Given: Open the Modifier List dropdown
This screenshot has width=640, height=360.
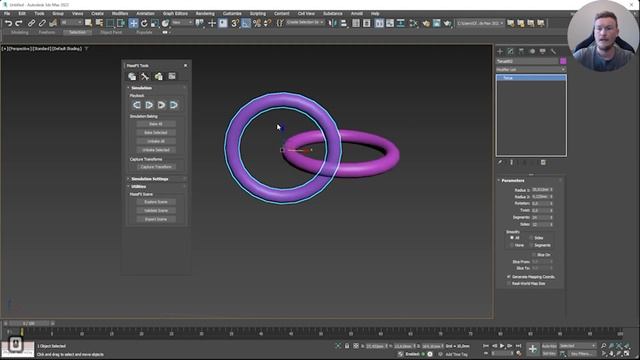Looking at the screenshot, I should (531, 70).
